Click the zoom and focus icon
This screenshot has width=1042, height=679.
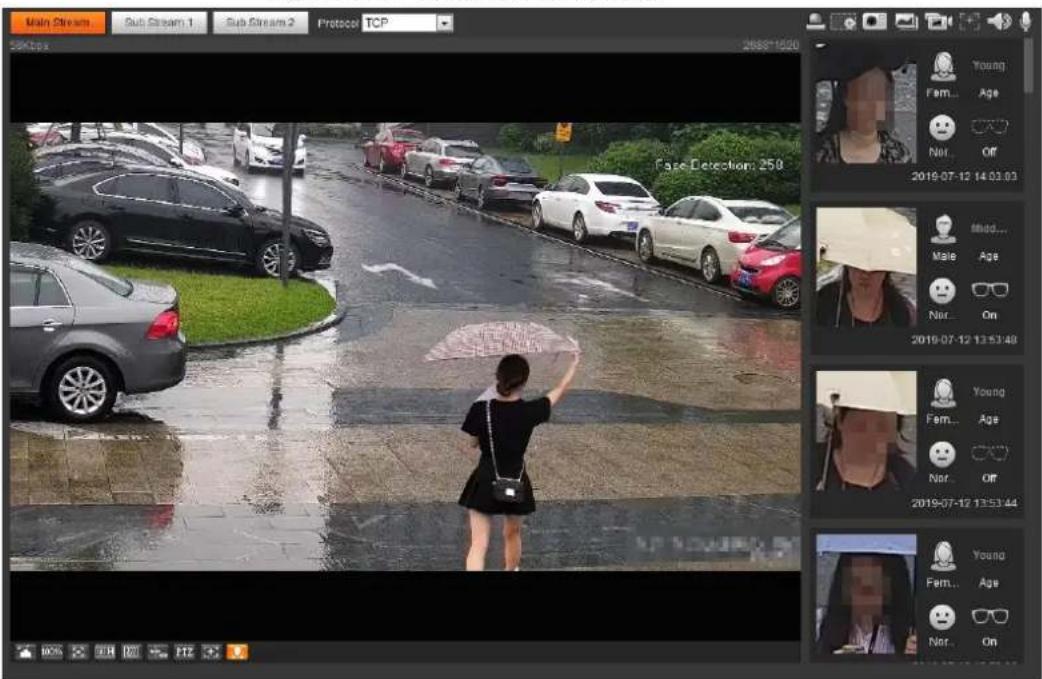tap(211, 652)
